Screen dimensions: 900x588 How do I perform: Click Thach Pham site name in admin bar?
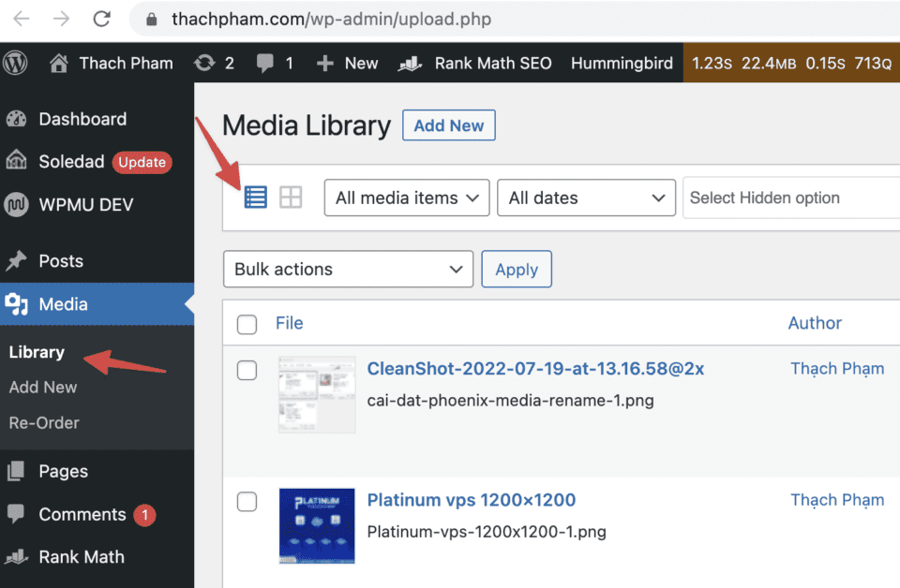pos(126,63)
